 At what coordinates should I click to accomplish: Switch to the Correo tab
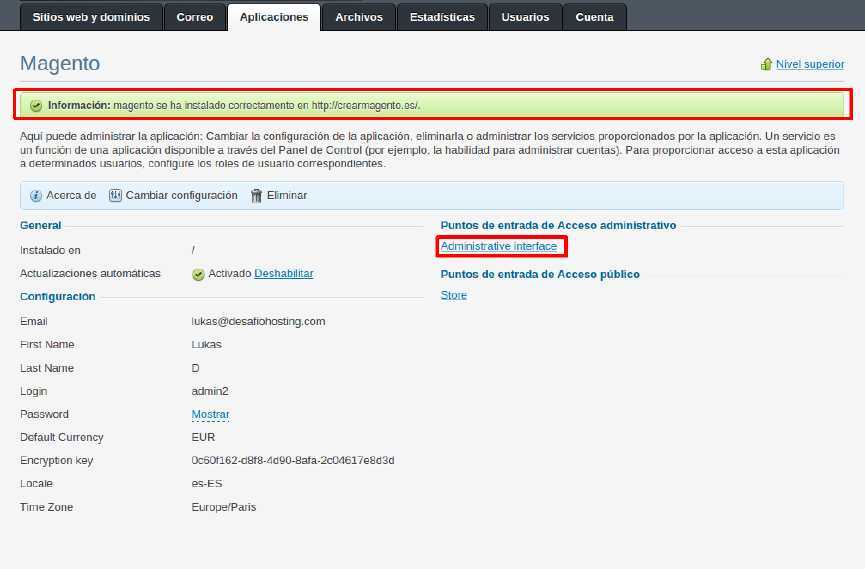[x=195, y=17]
